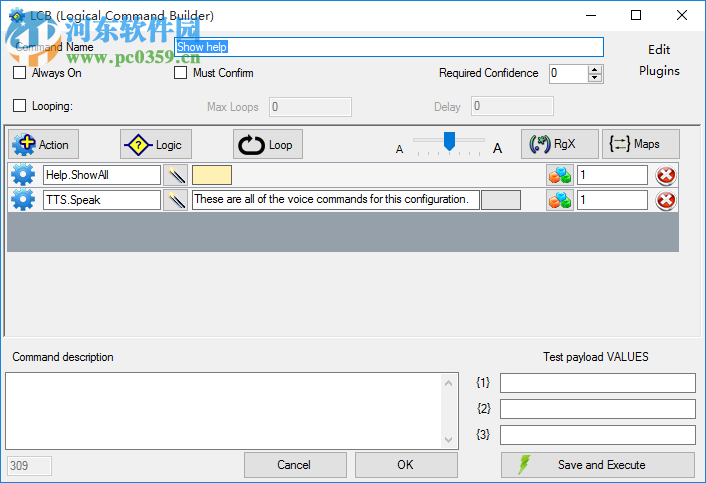This screenshot has height=483, width=706.
Task: Decrease Required Confidence with down arrow
Action: tap(595, 78)
